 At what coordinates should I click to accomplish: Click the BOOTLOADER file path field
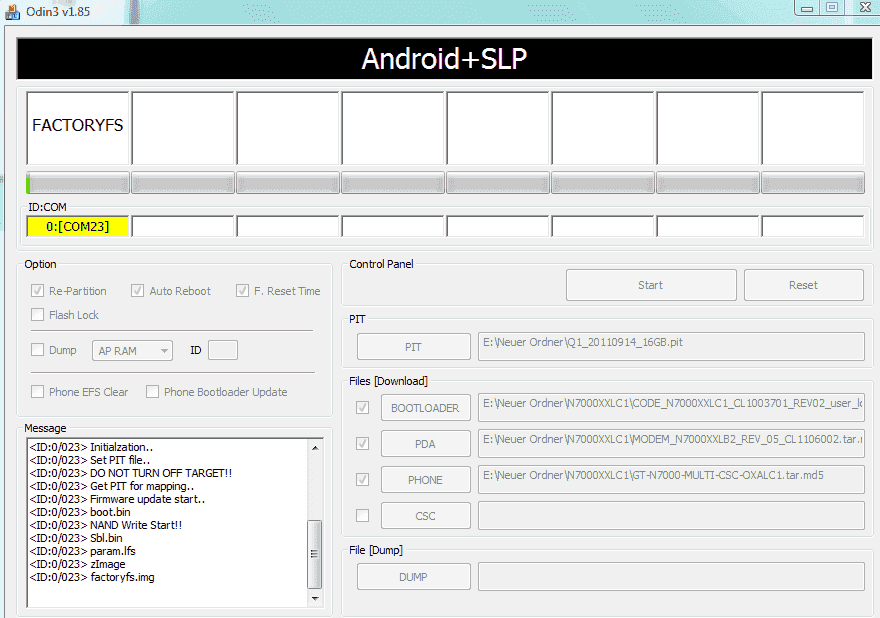pyautogui.click(x=671, y=408)
